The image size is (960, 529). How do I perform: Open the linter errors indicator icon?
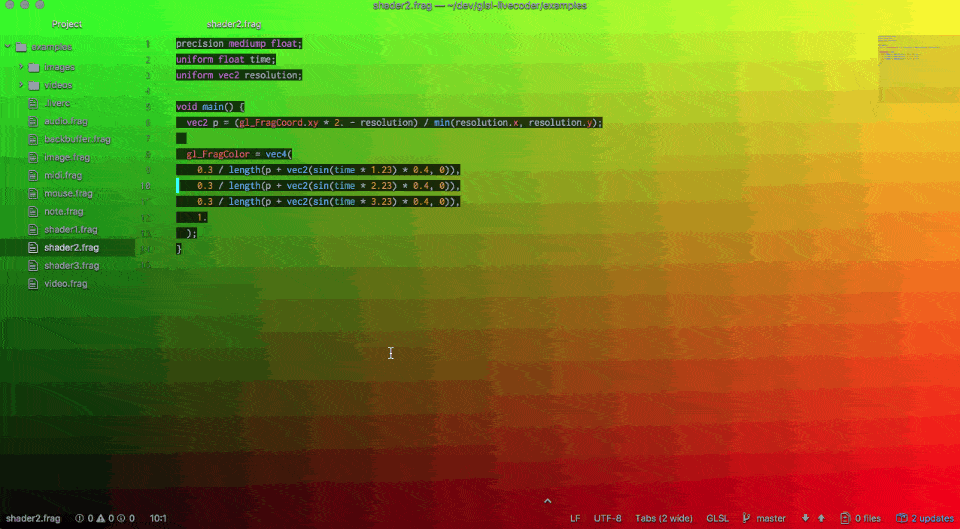[80, 518]
